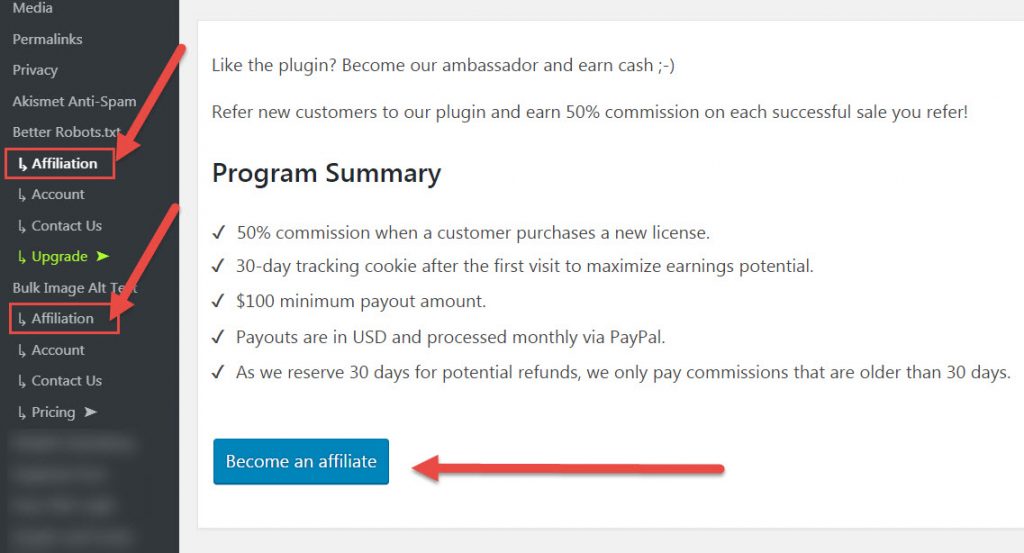Select Contact Us above the green Upgrade link
This screenshot has width=1024, height=553.
pyautogui.click(x=60, y=226)
